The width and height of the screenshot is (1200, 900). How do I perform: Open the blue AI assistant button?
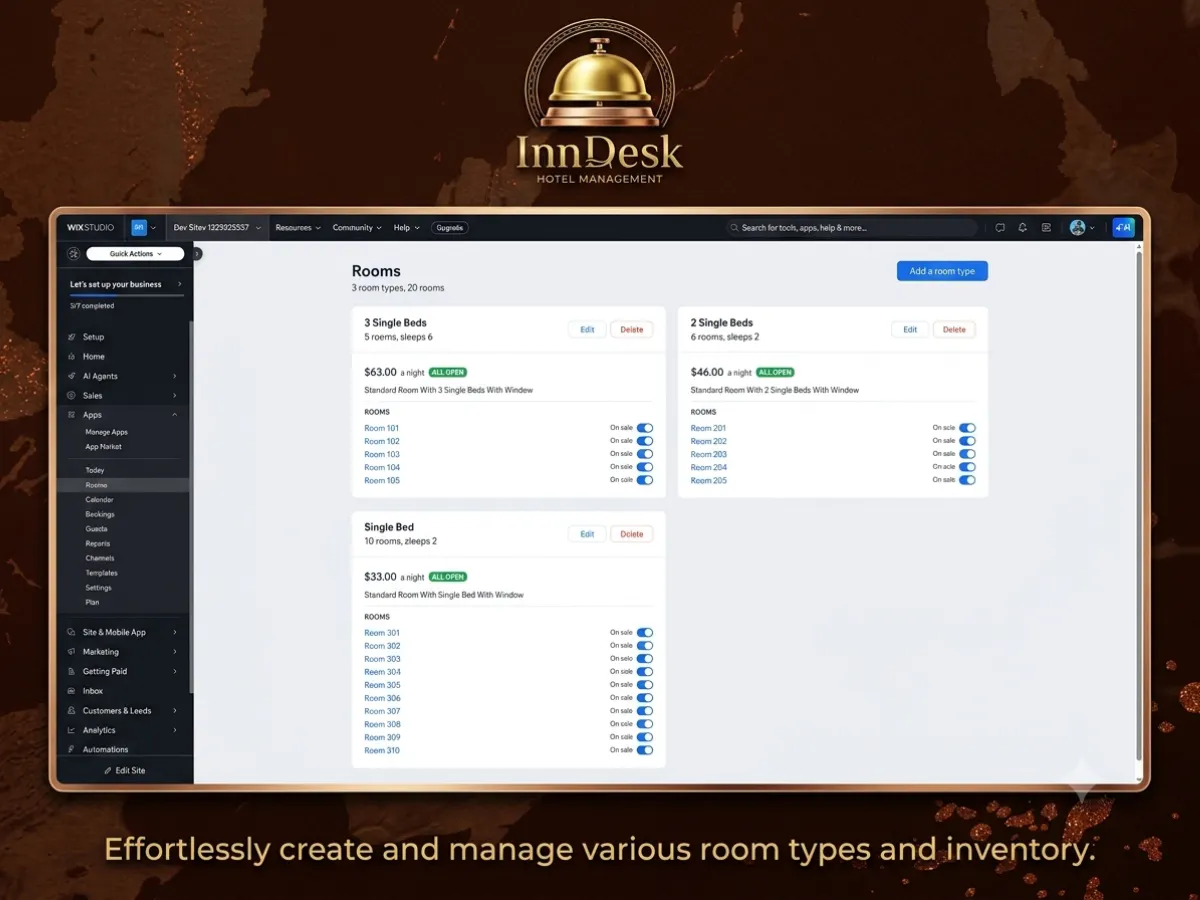tap(1123, 228)
